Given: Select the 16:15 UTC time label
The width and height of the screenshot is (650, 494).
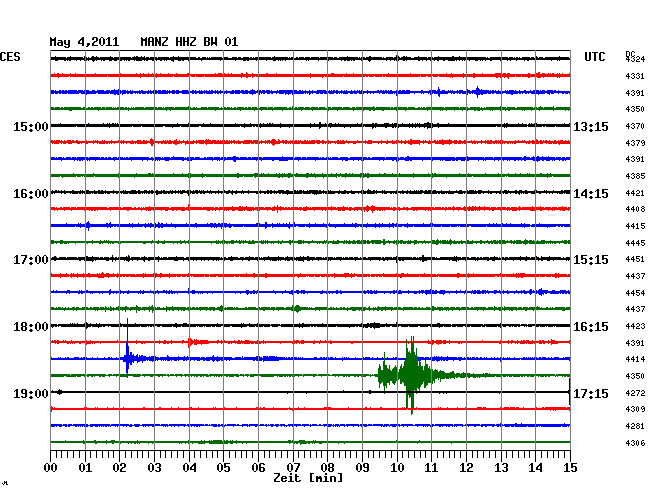Looking at the screenshot, I should [x=590, y=327].
